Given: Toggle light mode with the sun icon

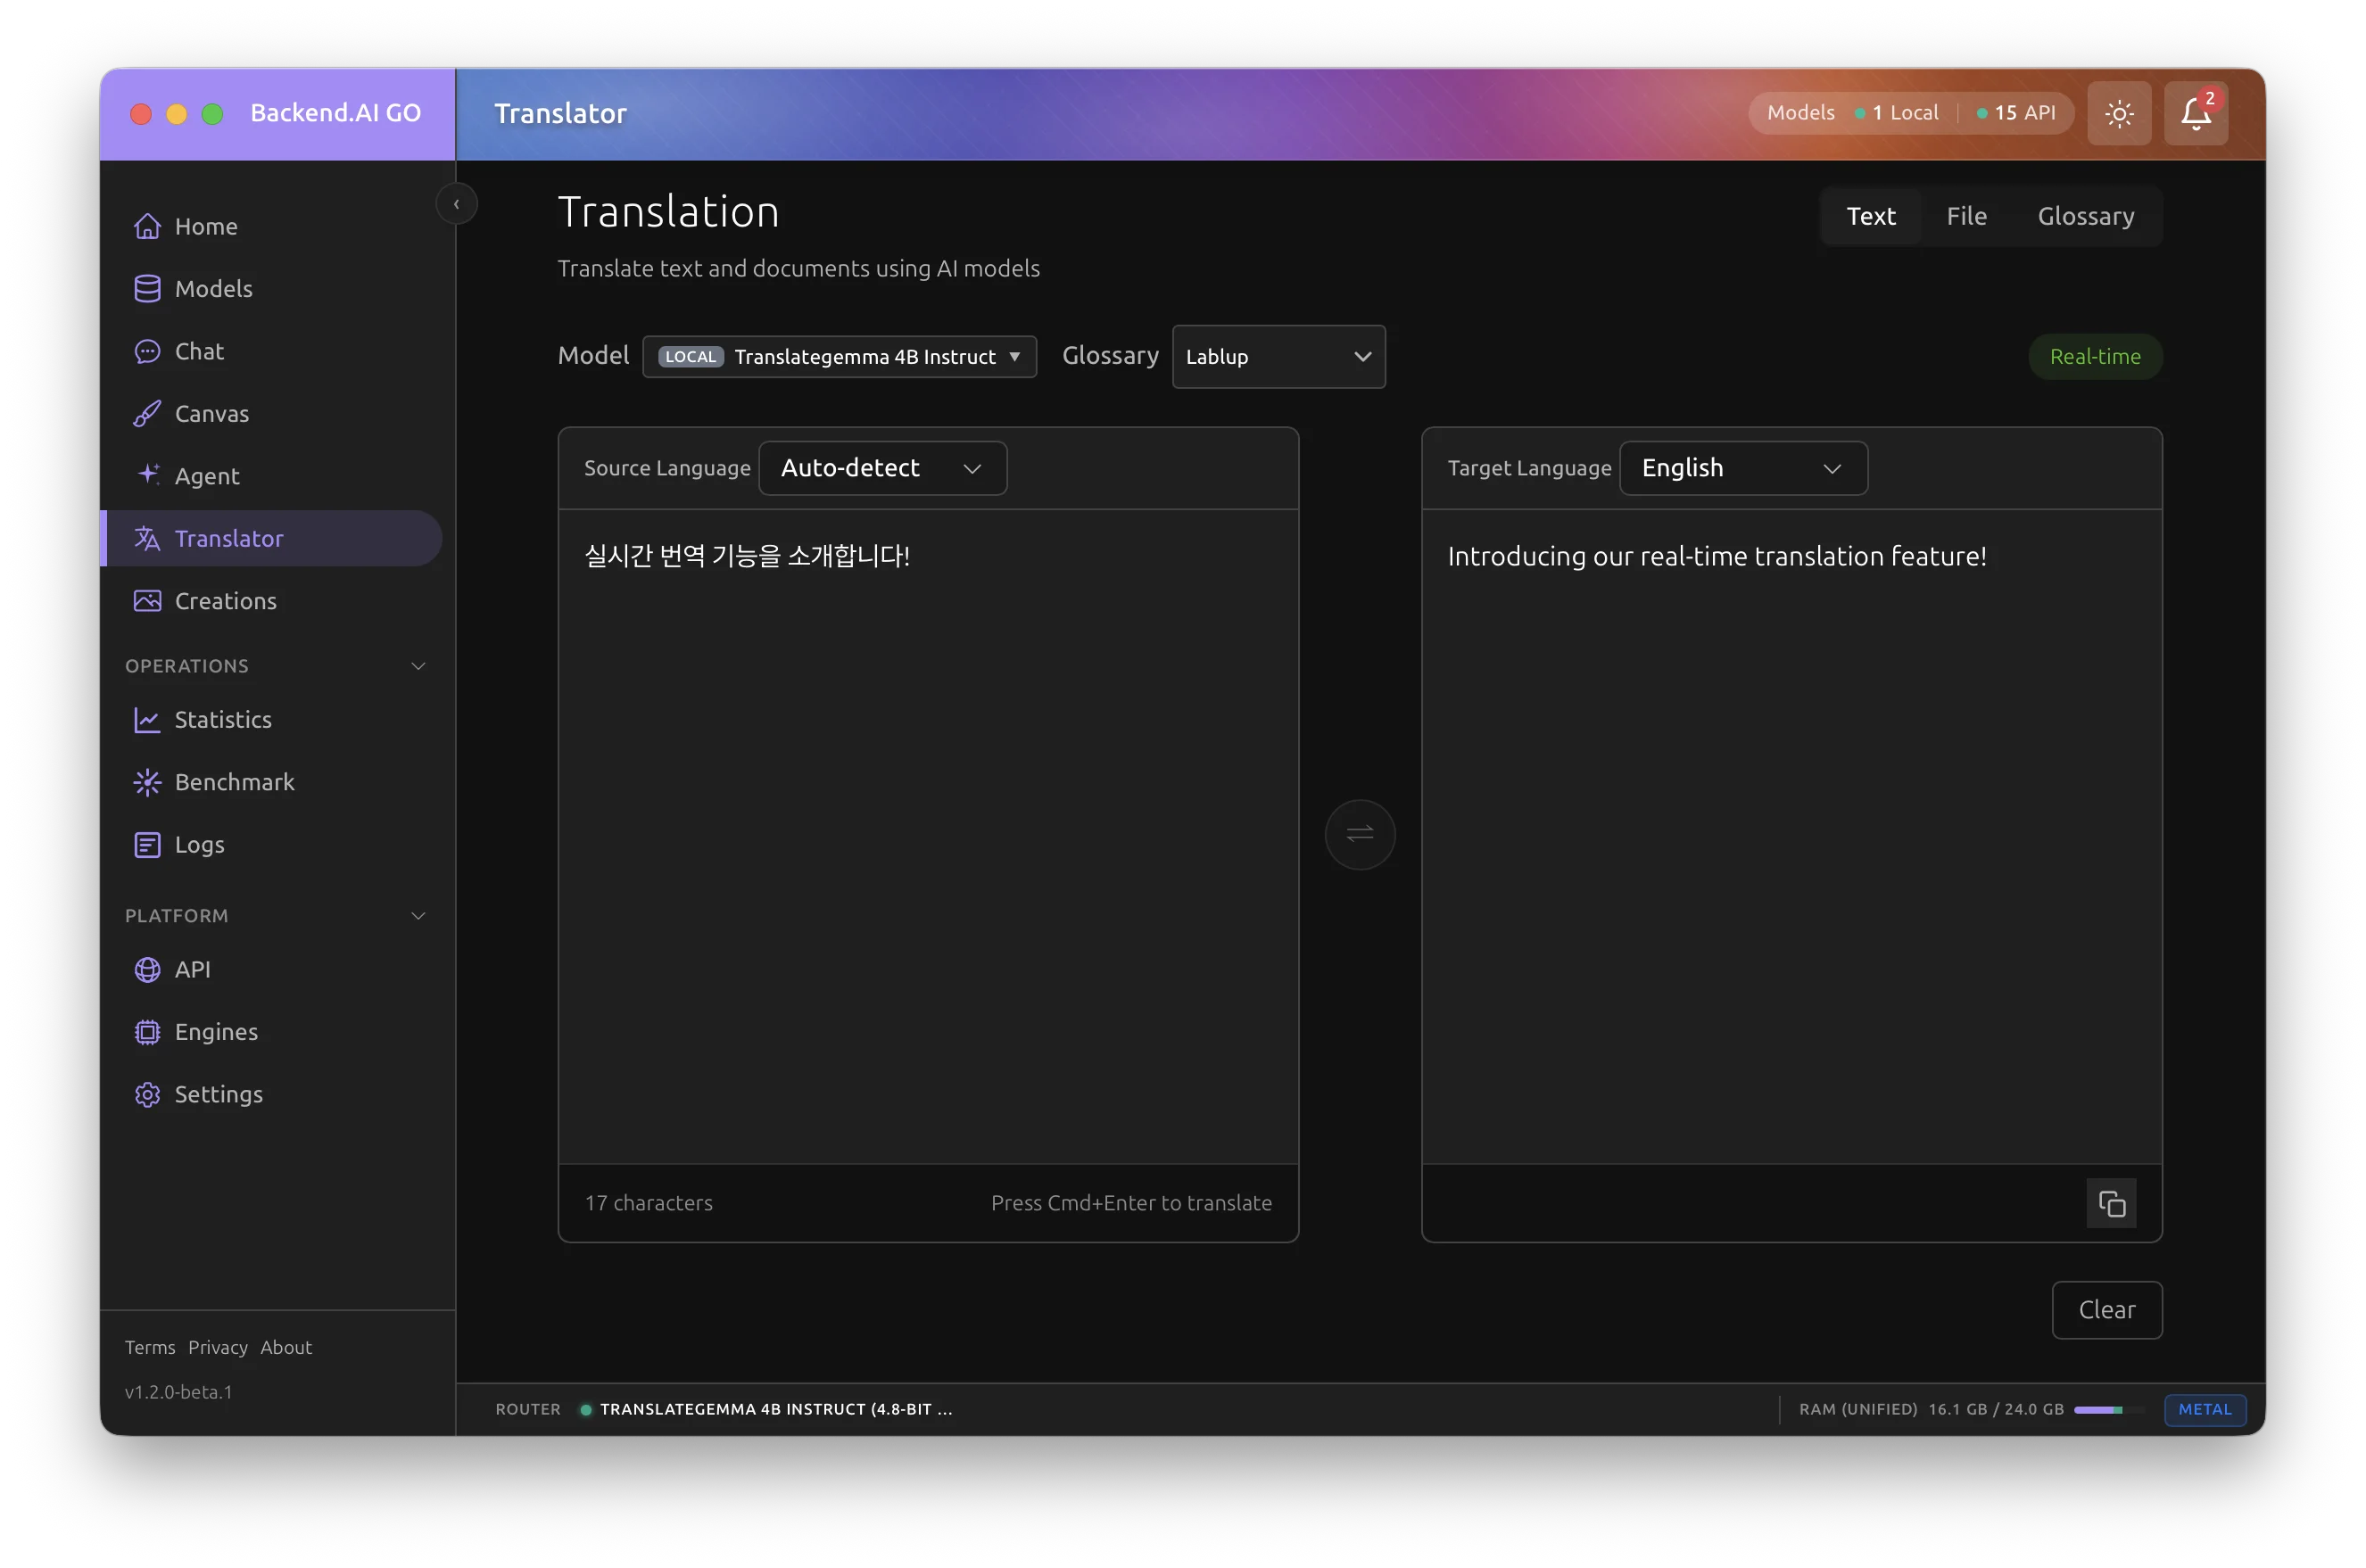Looking at the screenshot, I should coord(2119,113).
